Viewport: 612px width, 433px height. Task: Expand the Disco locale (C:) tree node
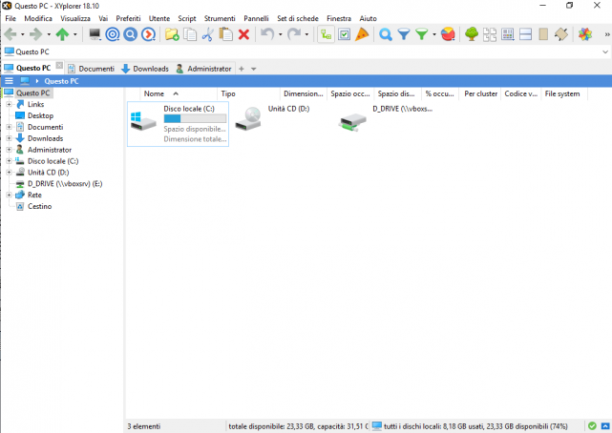[9, 161]
